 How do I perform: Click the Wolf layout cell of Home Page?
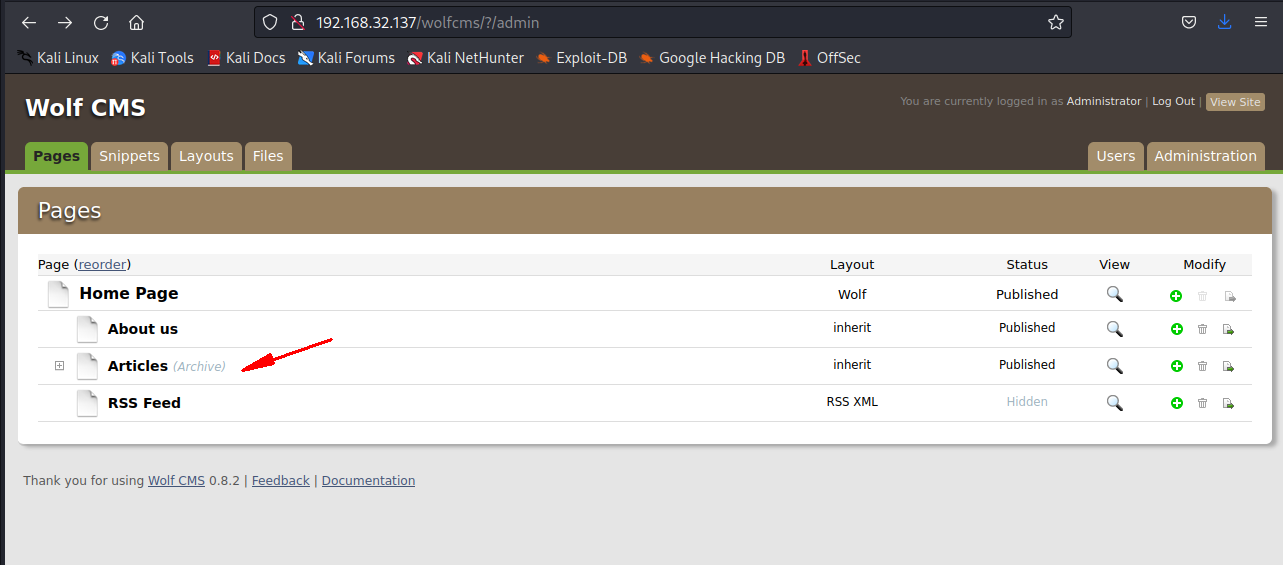click(852, 295)
